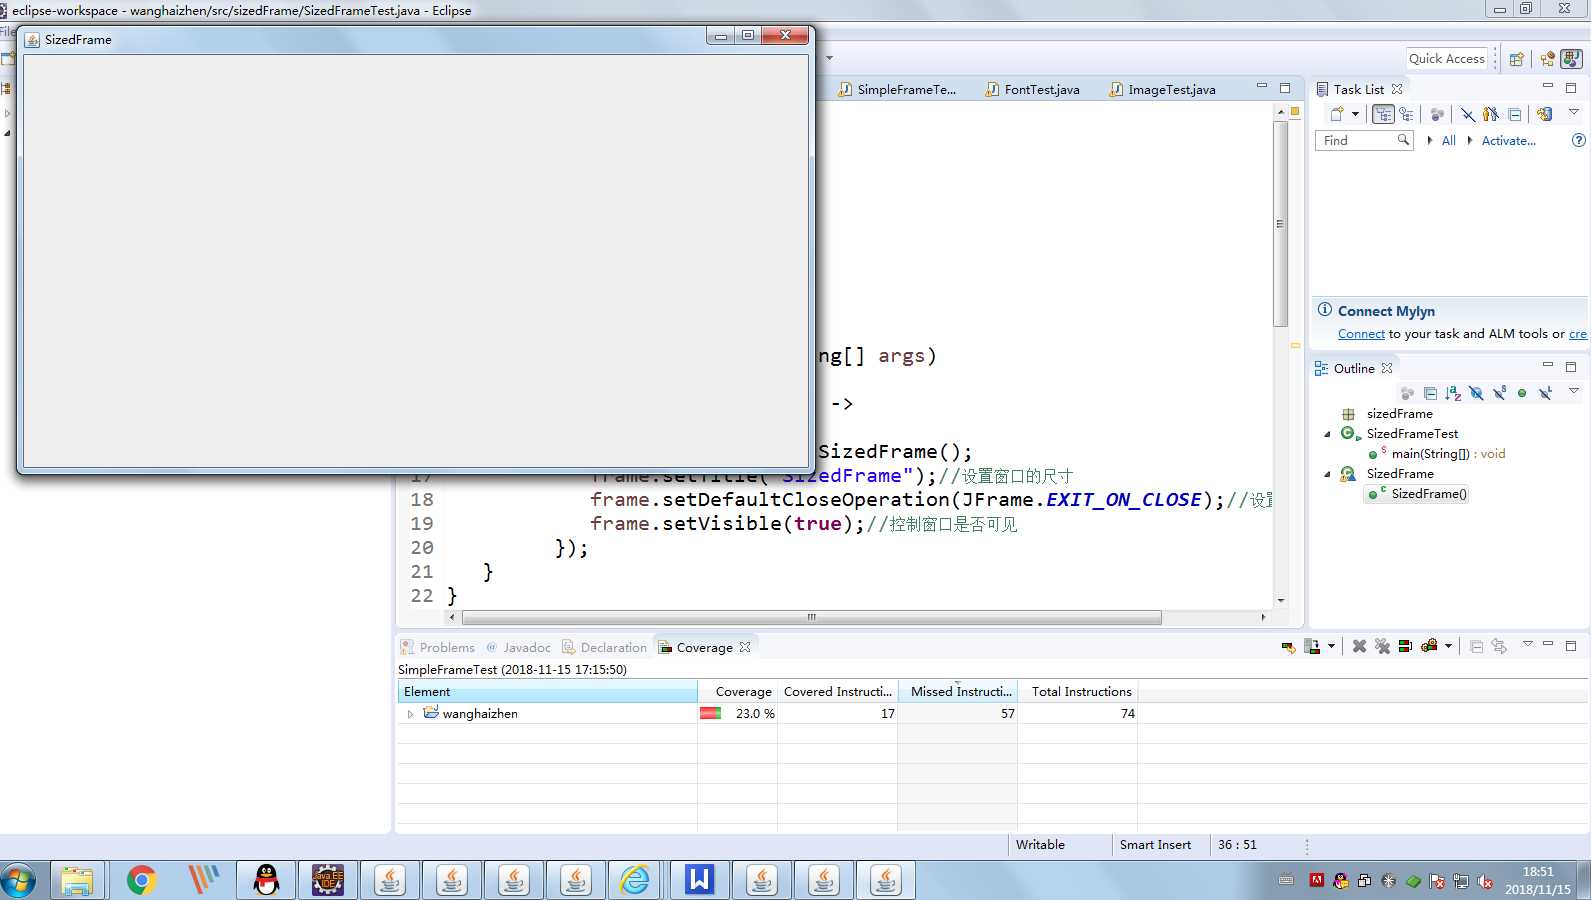Open Internet Explorer from taskbar
1591x900 pixels.
pyautogui.click(x=635, y=880)
